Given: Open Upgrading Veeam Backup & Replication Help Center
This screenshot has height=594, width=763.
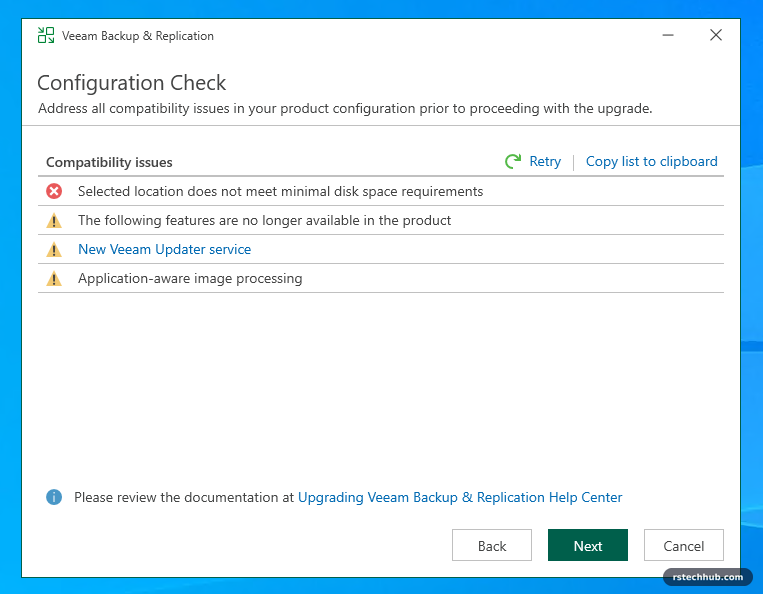Looking at the screenshot, I should (x=460, y=497).
